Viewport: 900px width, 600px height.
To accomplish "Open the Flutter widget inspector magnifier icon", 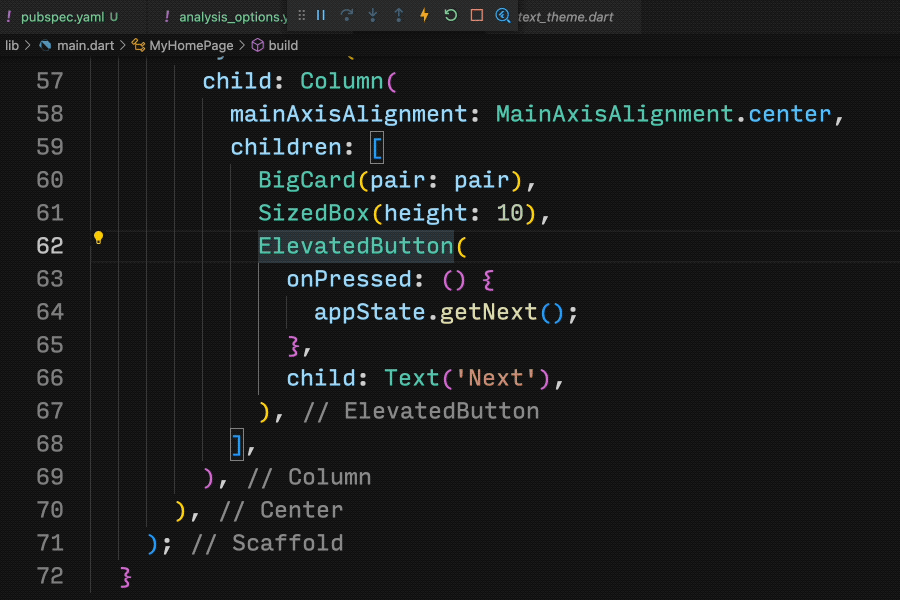I will pos(504,15).
